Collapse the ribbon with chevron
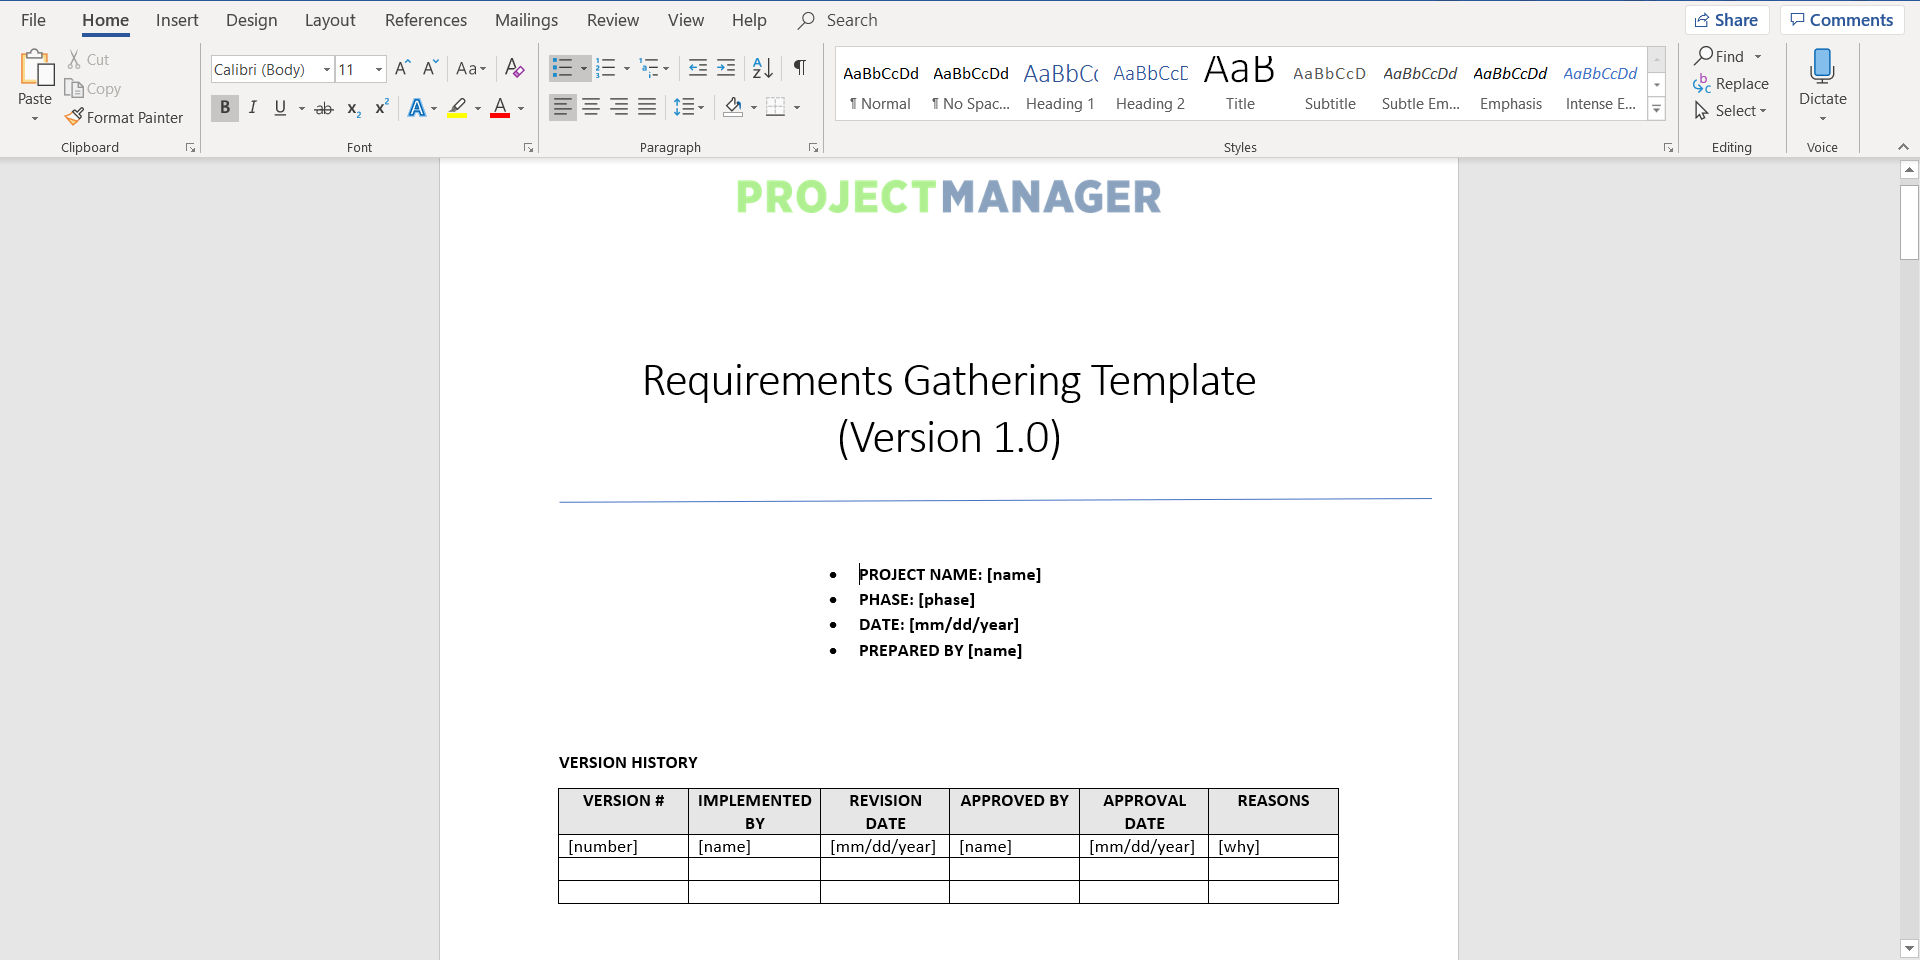The image size is (1920, 960). (1903, 147)
